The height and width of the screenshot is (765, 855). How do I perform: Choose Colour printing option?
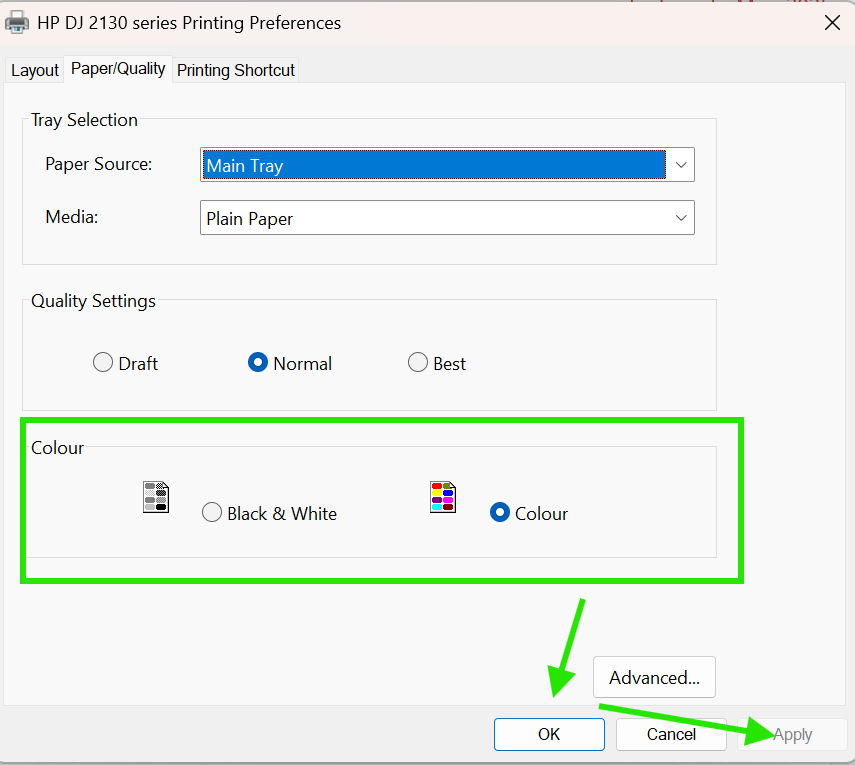[529, 513]
